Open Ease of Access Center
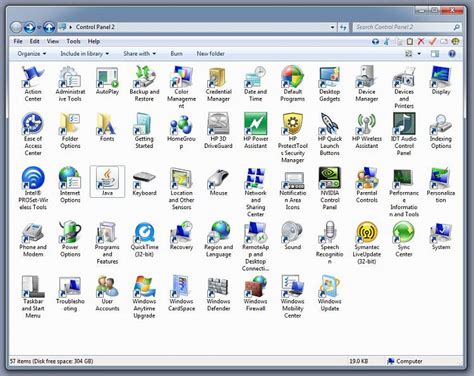Viewport: 474px width, 376px height. [x=33, y=134]
